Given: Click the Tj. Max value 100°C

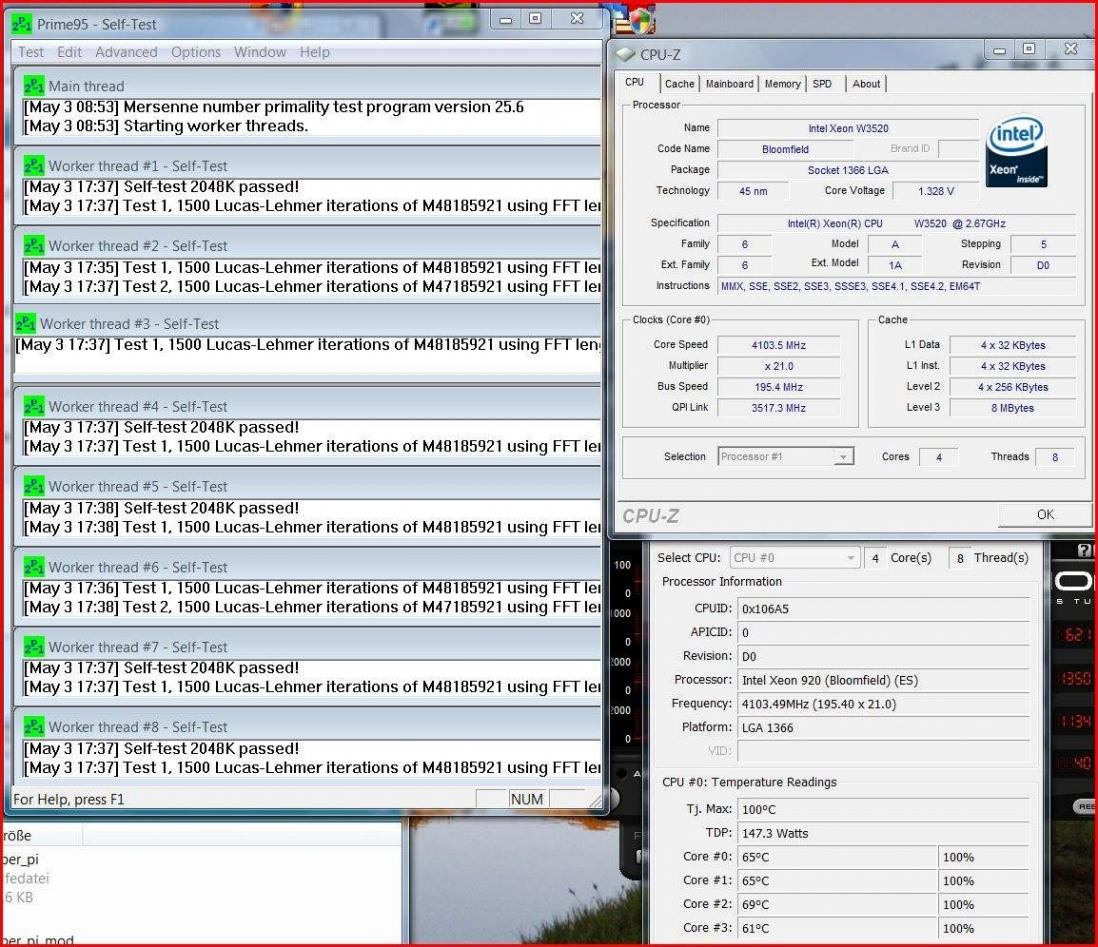Looking at the screenshot, I should click(883, 809).
